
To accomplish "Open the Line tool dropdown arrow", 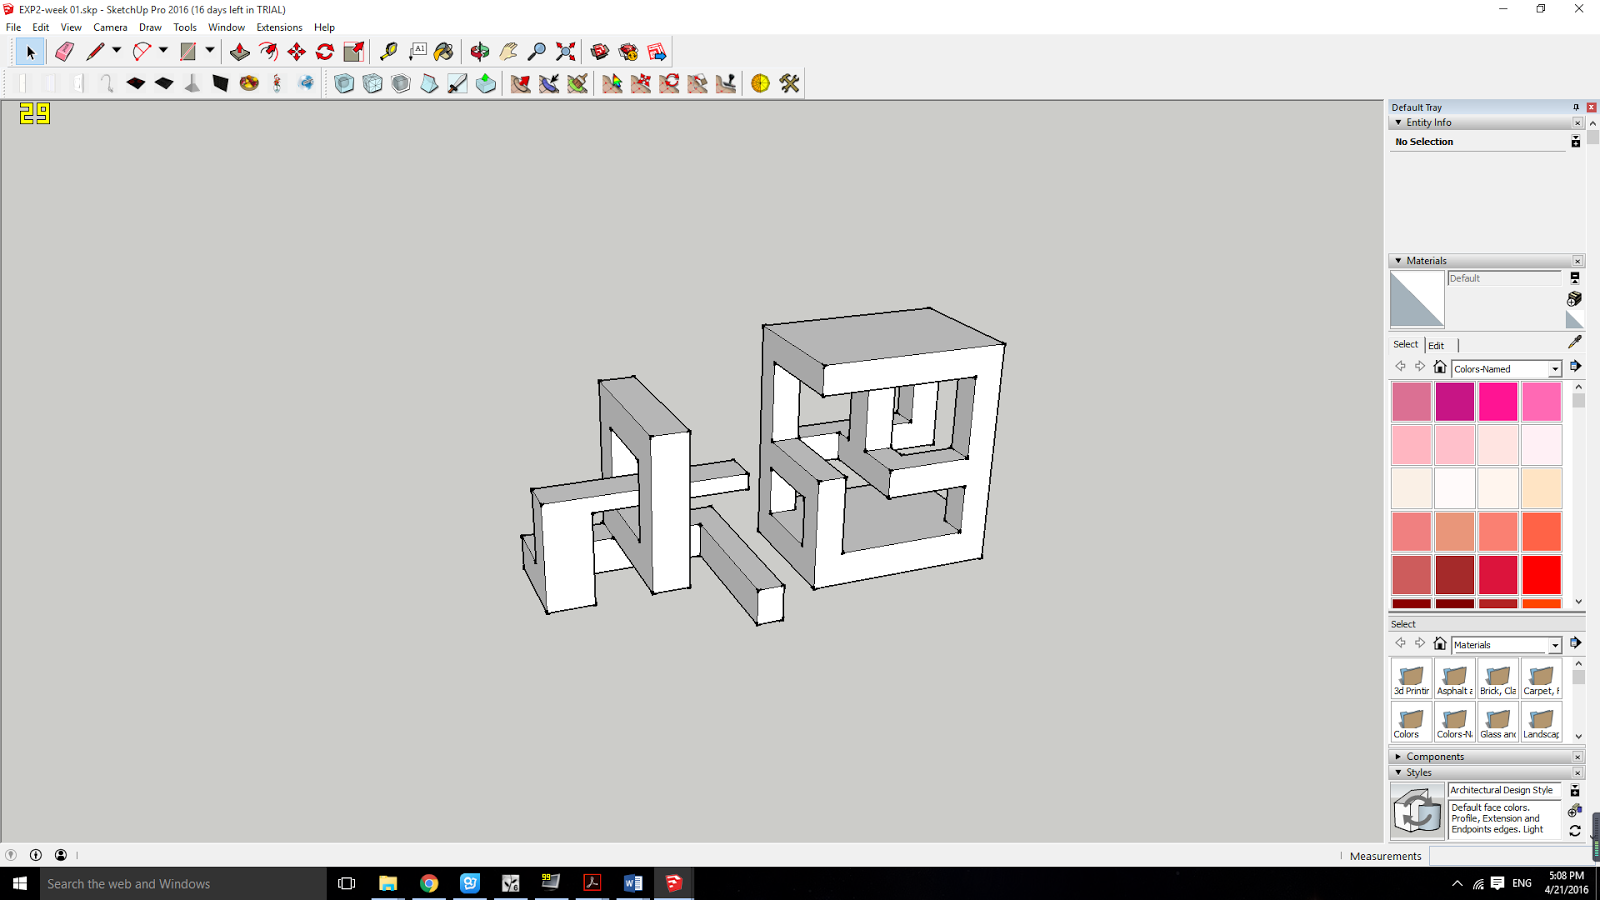I will pos(117,51).
